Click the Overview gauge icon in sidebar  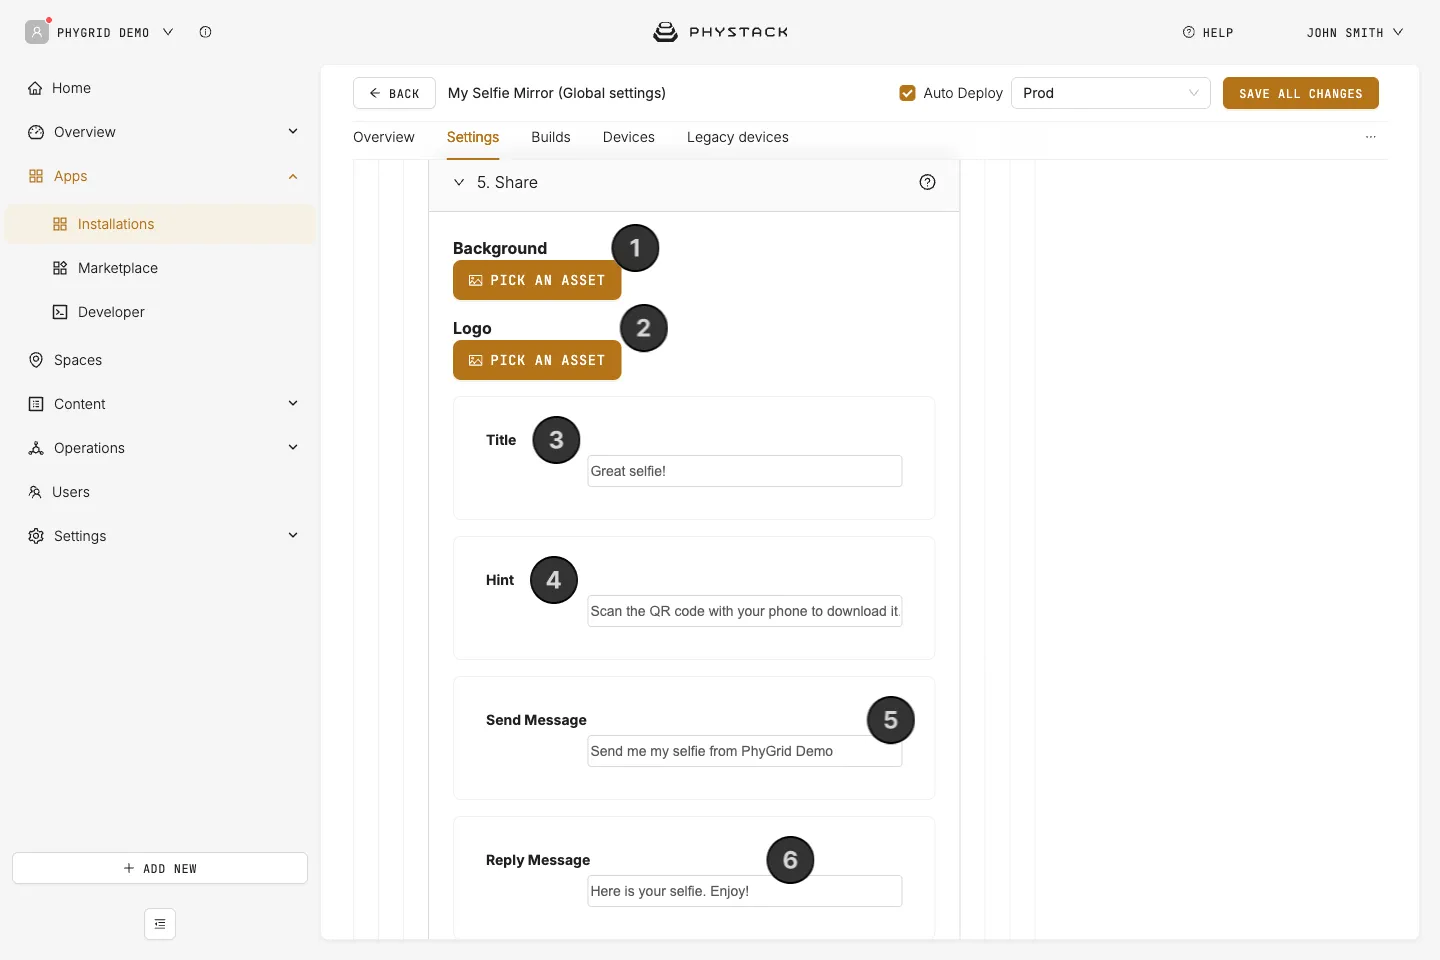click(36, 132)
